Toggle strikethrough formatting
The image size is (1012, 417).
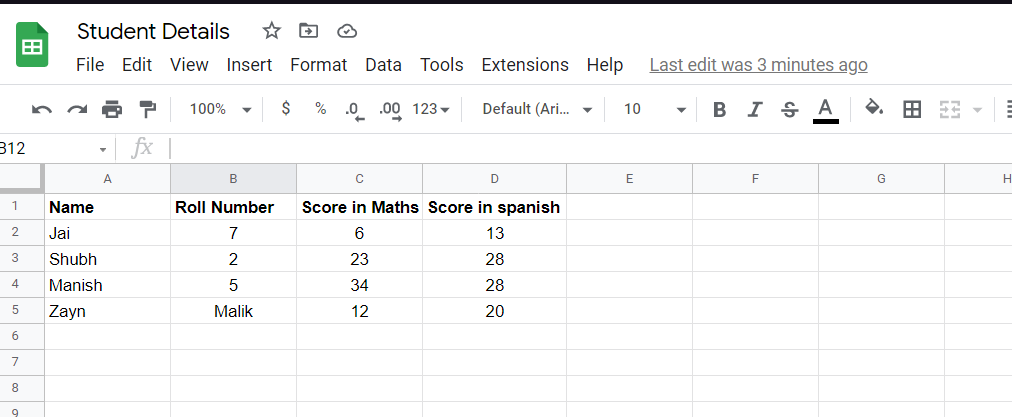(789, 109)
